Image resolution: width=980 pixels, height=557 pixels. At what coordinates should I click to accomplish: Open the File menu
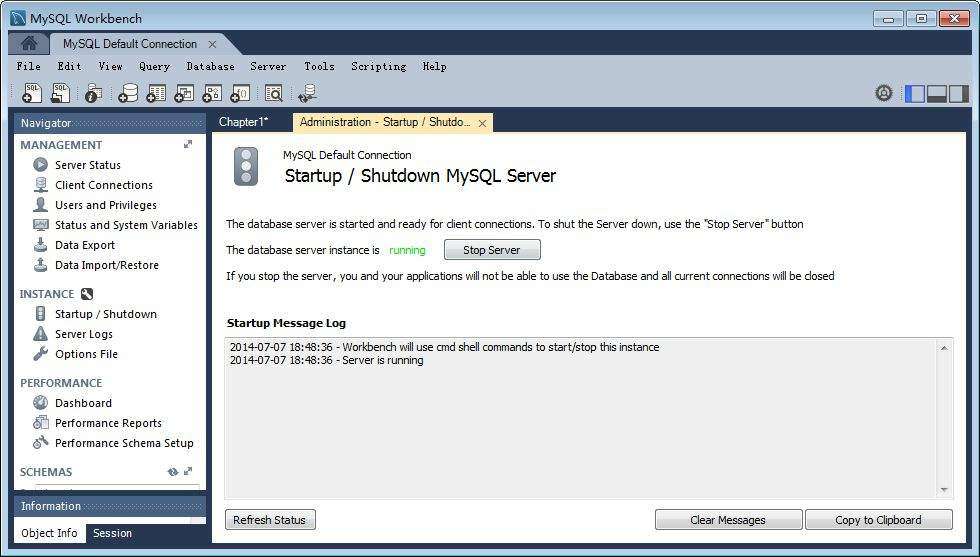29,66
